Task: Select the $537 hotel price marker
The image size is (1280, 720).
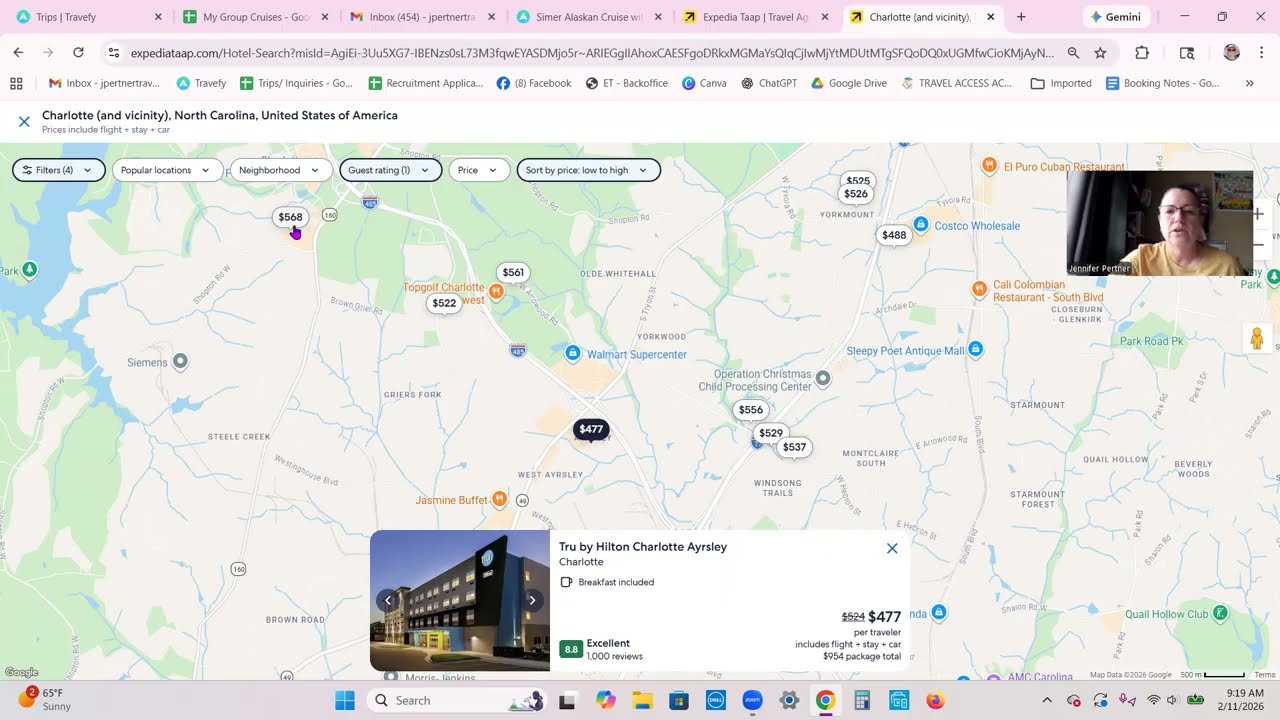Action: coord(794,447)
